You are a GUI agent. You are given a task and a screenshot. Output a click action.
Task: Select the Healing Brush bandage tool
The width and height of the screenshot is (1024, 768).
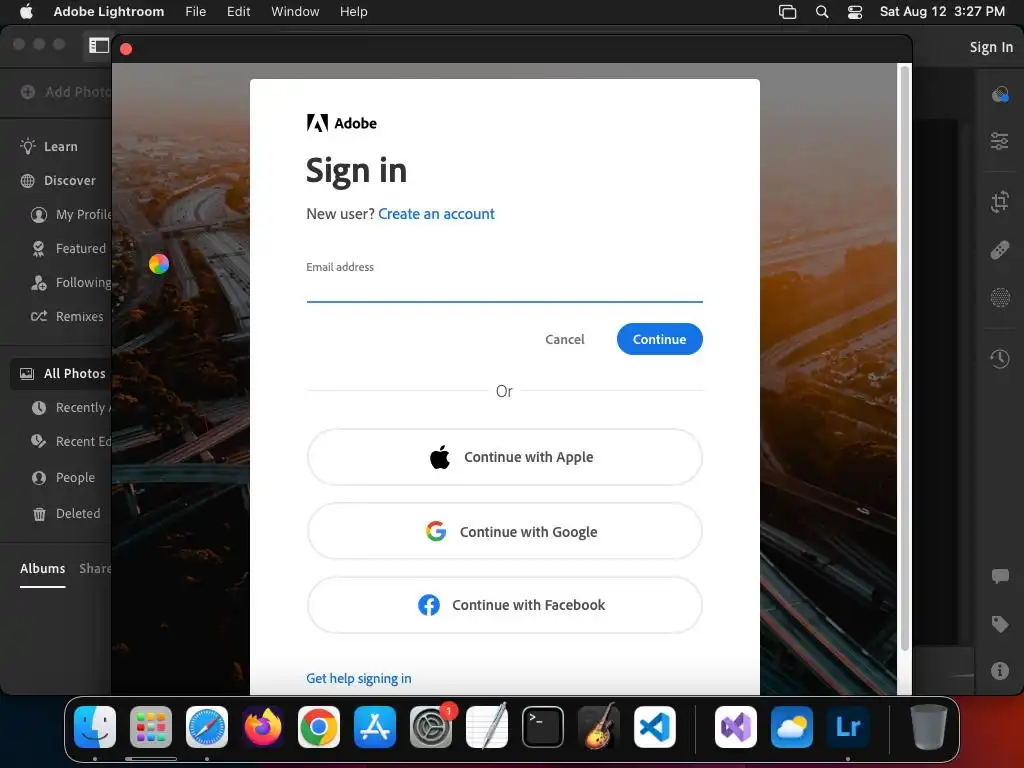[x=1000, y=250]
